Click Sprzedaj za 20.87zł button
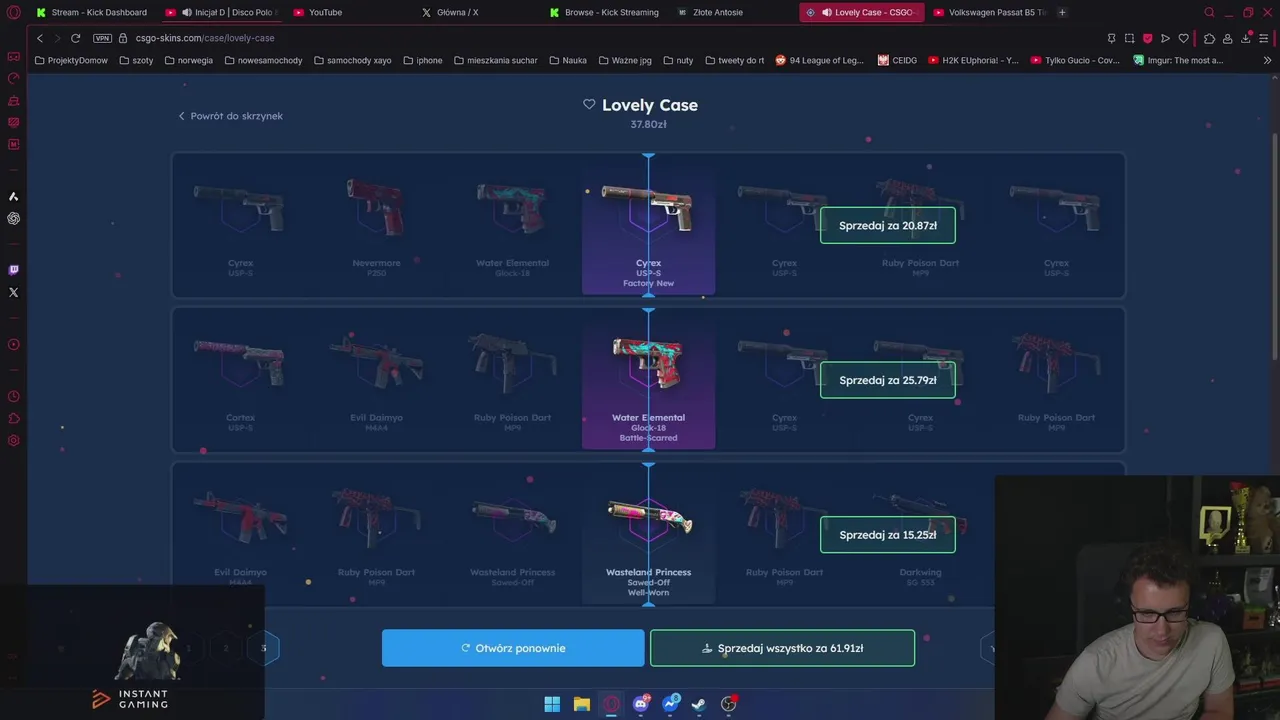This screenshot has width=1280, height=720. (x=888, y=226)
